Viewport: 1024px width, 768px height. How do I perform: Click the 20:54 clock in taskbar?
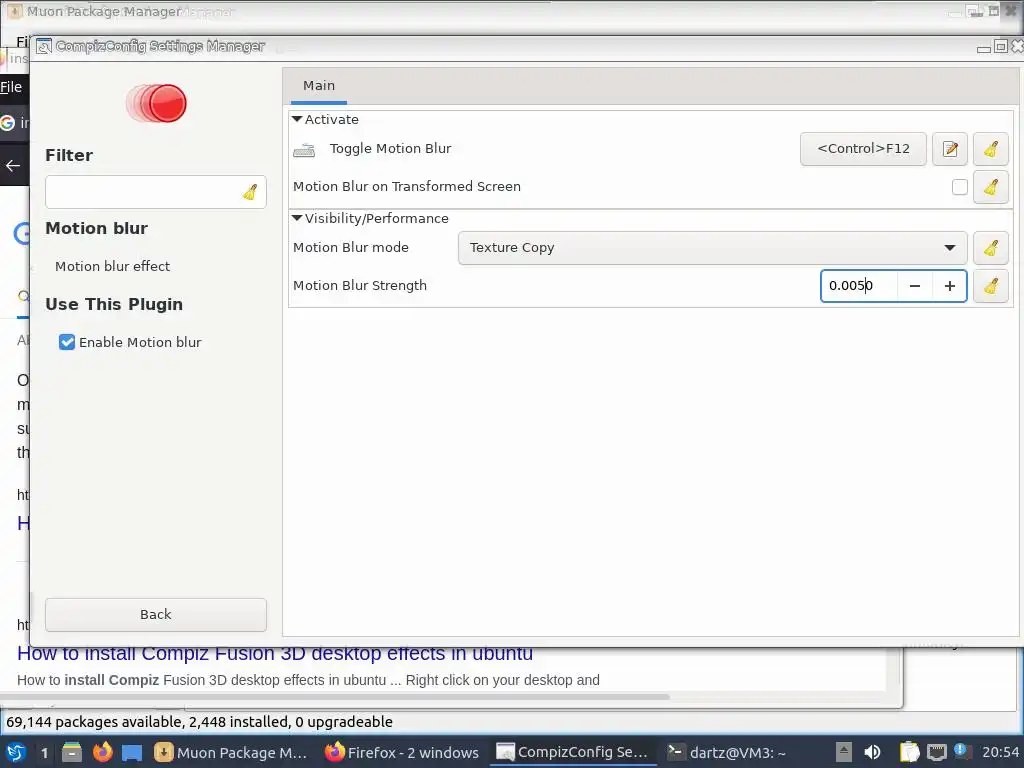click(1000, 753)
